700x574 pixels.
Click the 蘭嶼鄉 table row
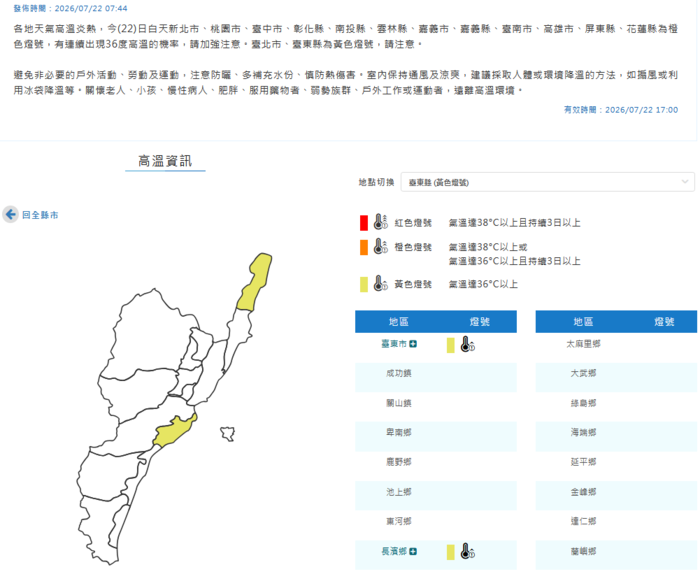(616, 555)
